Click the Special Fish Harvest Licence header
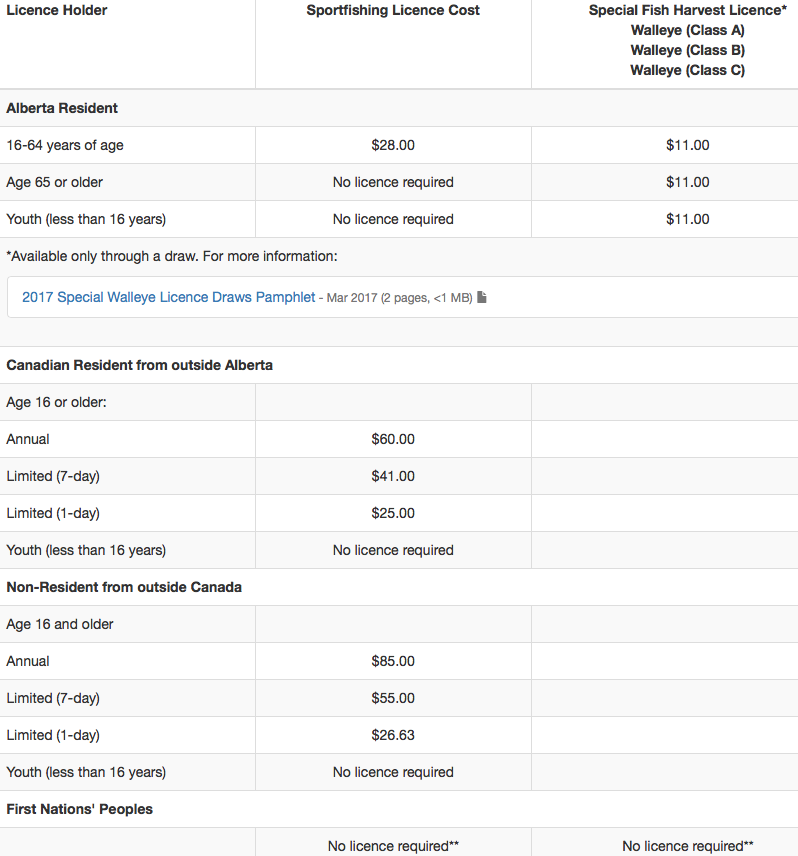 coord(688,10)
